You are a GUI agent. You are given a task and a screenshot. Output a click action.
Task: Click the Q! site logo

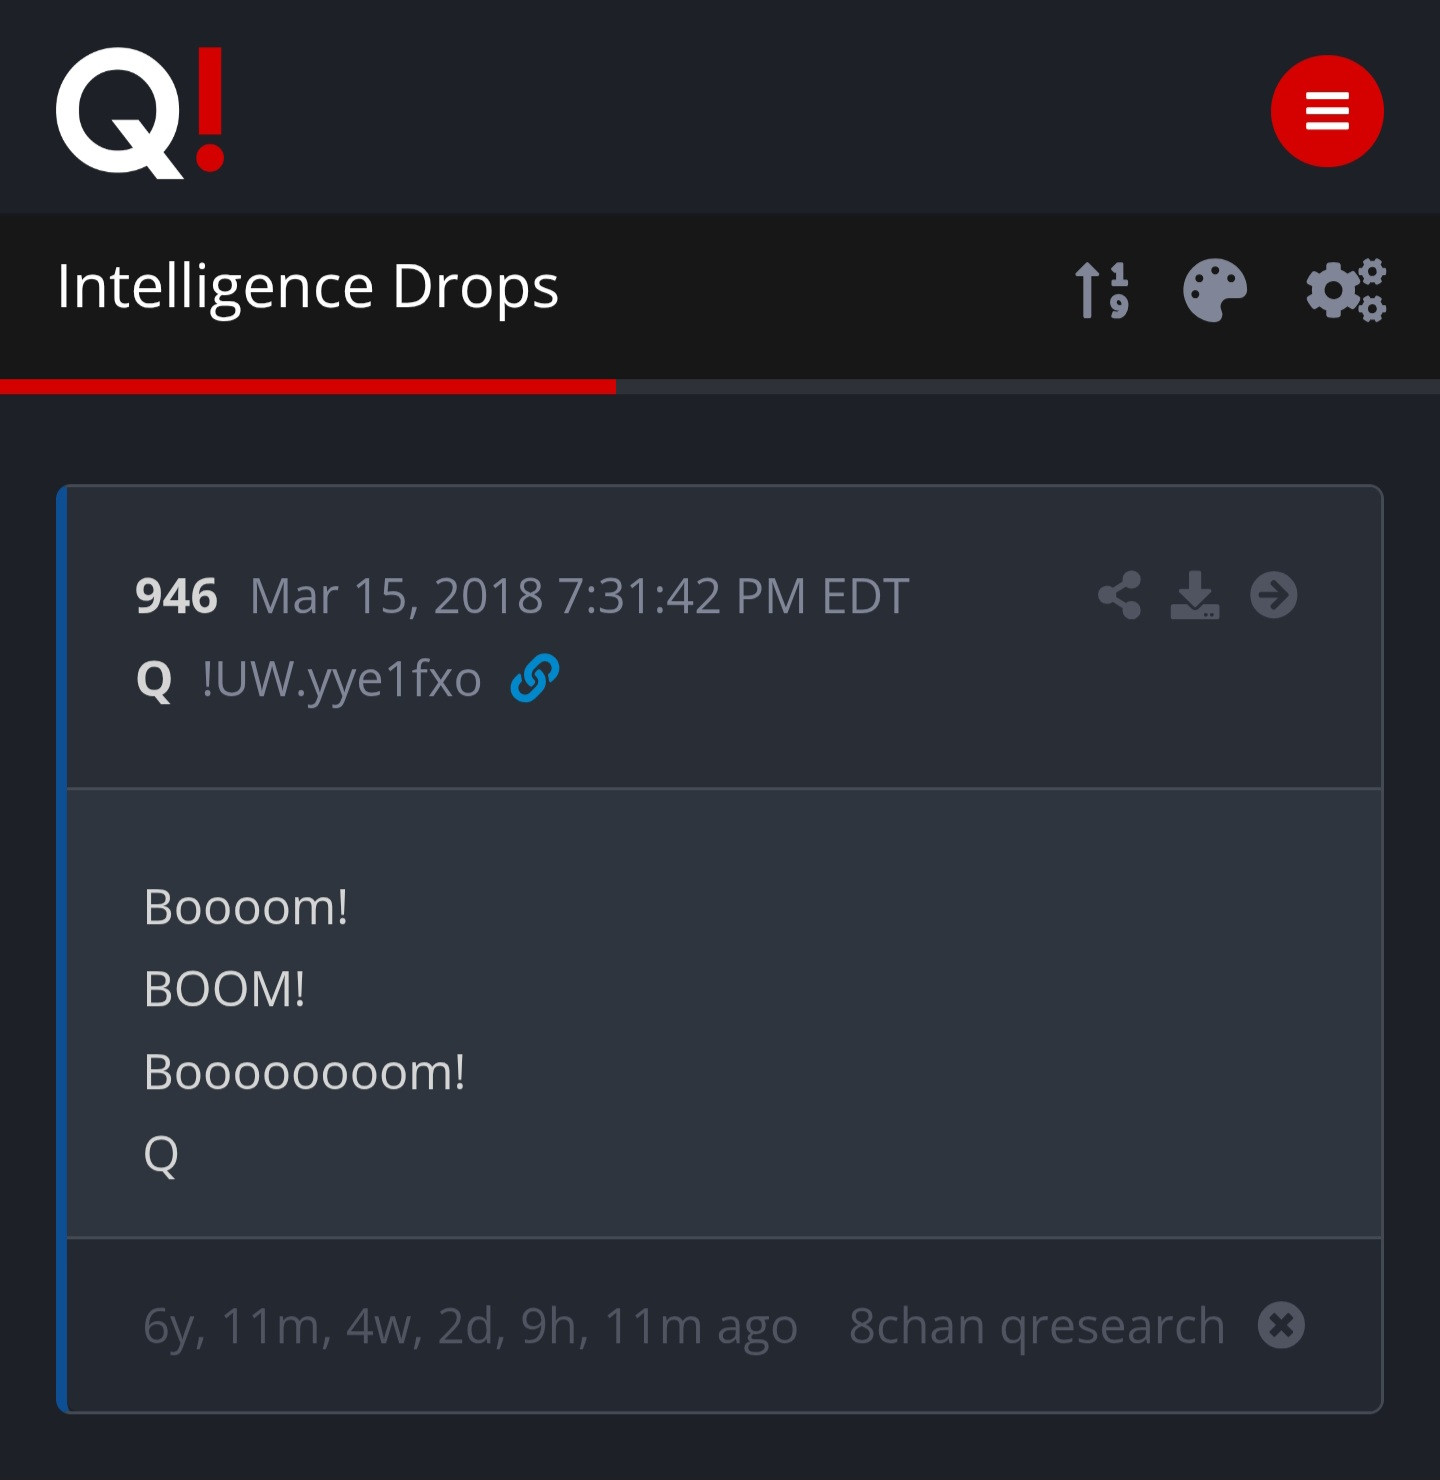(x=140, y=113)
